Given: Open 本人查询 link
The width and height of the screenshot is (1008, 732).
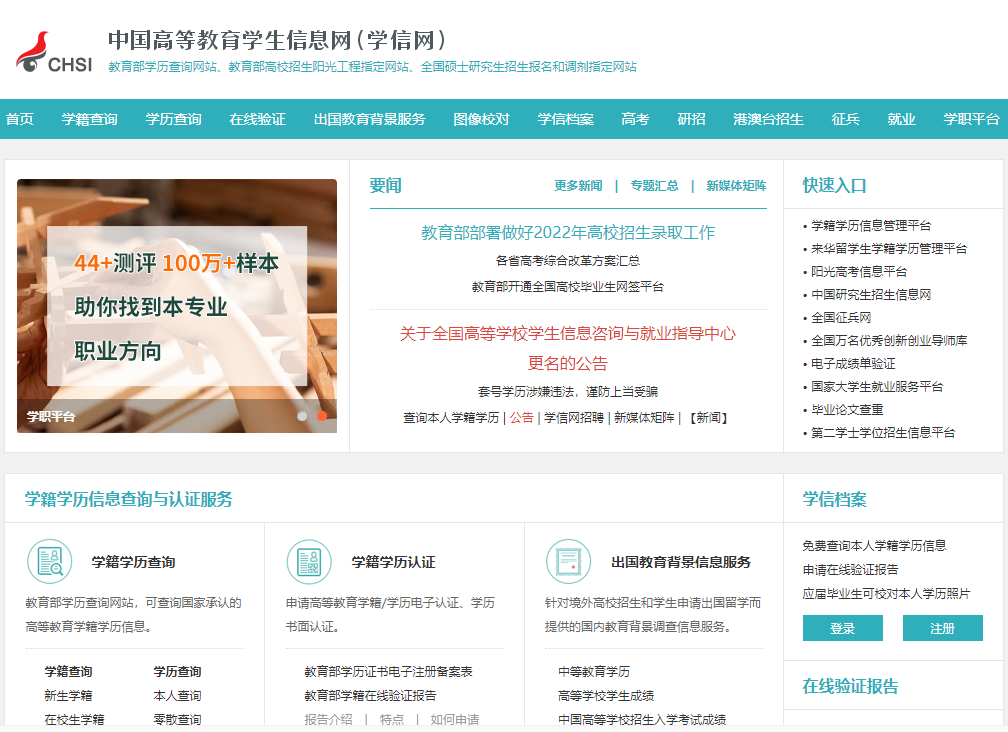Looking at the screenshot, I should coord(177,696).
